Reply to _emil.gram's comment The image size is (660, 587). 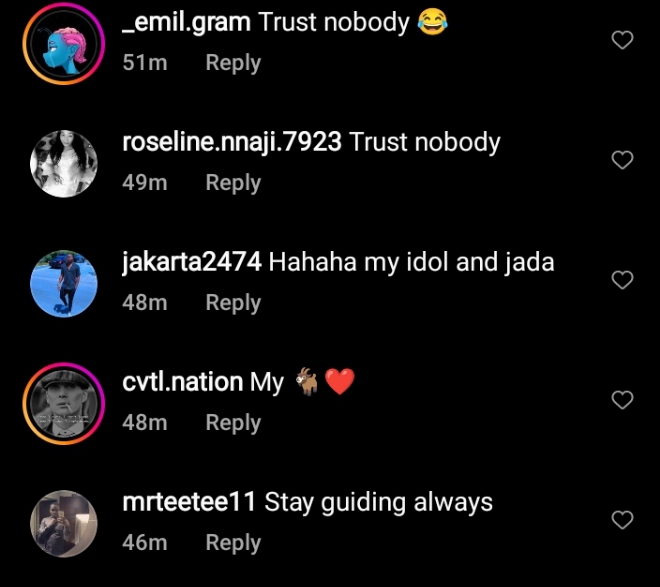(233, 63)
